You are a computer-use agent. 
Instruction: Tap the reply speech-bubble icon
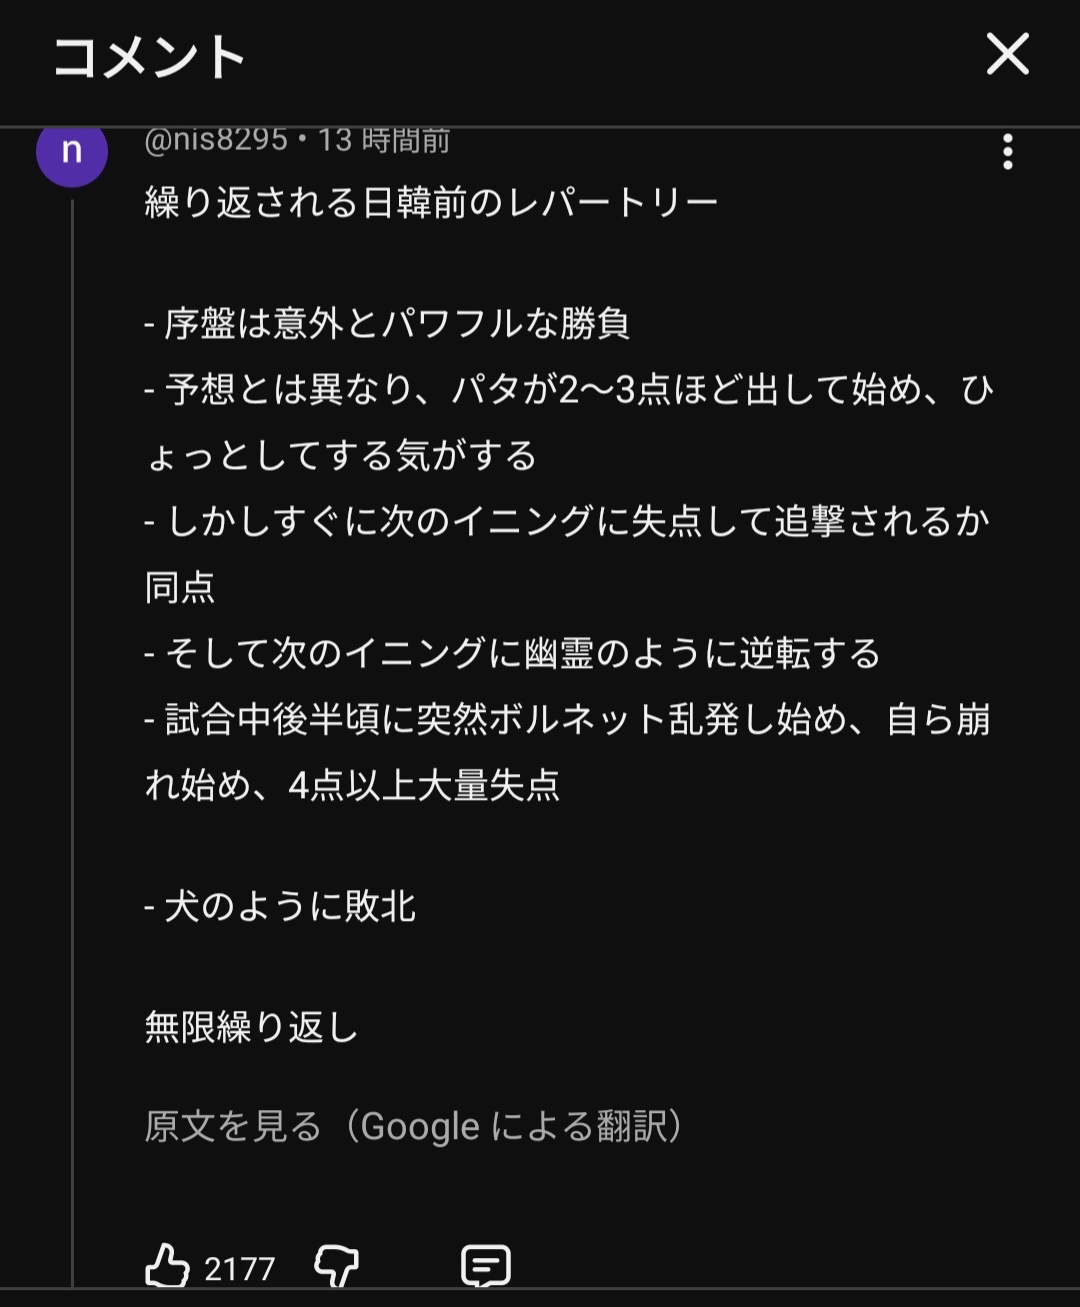tap(486, 1266)
